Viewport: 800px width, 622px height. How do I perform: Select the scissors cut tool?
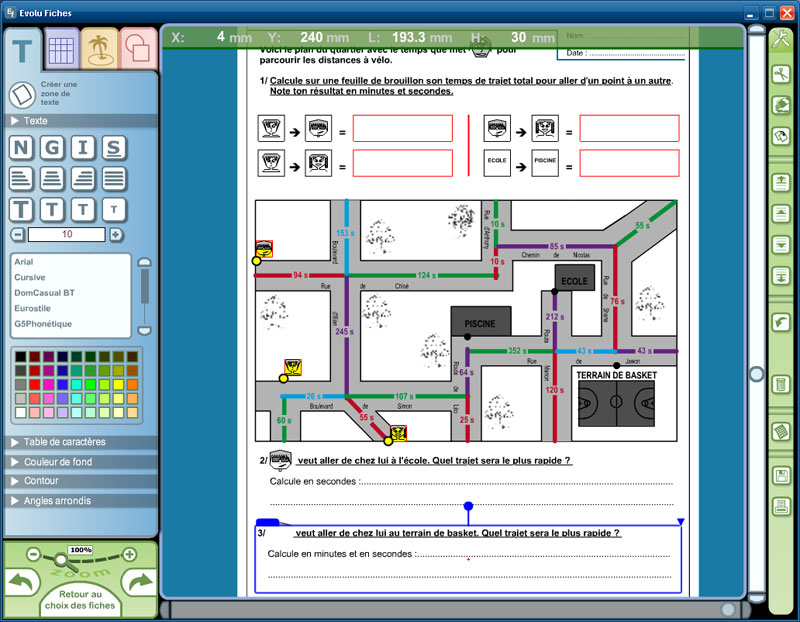[x=781, y=74]
